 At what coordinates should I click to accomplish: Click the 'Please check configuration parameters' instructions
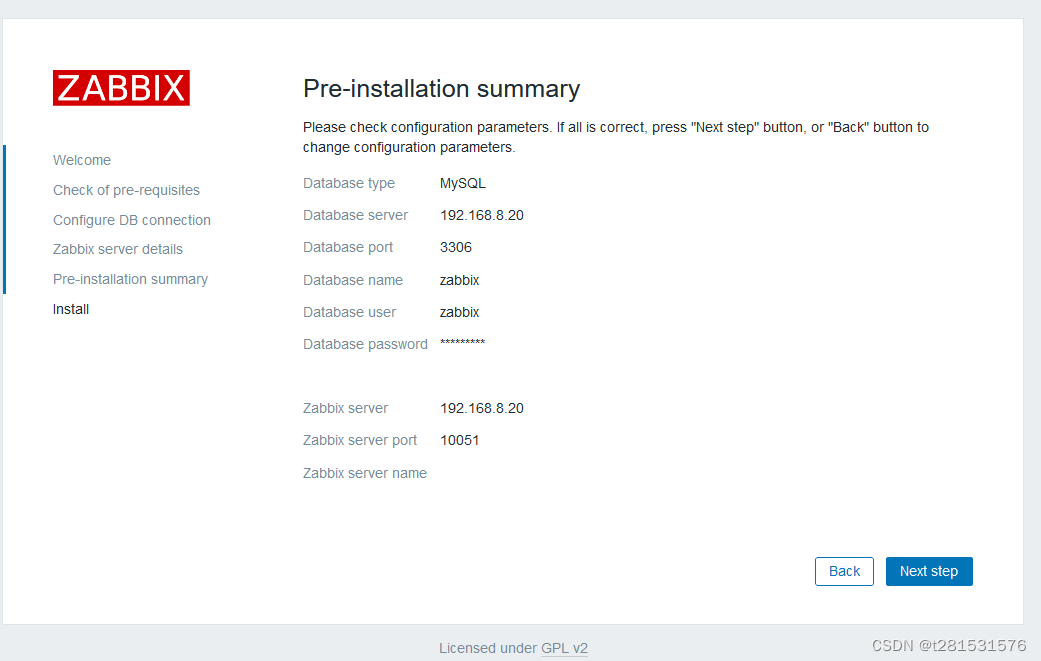(616, 137)
